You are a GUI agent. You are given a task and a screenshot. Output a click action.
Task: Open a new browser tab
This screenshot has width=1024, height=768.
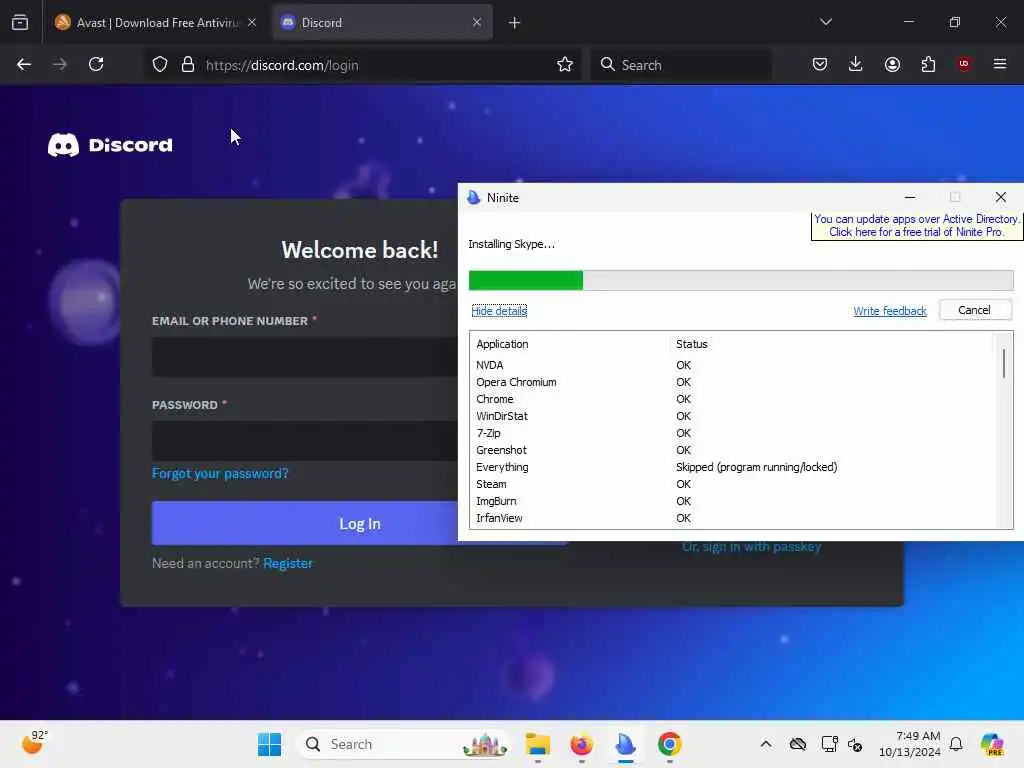pos(515,23)
